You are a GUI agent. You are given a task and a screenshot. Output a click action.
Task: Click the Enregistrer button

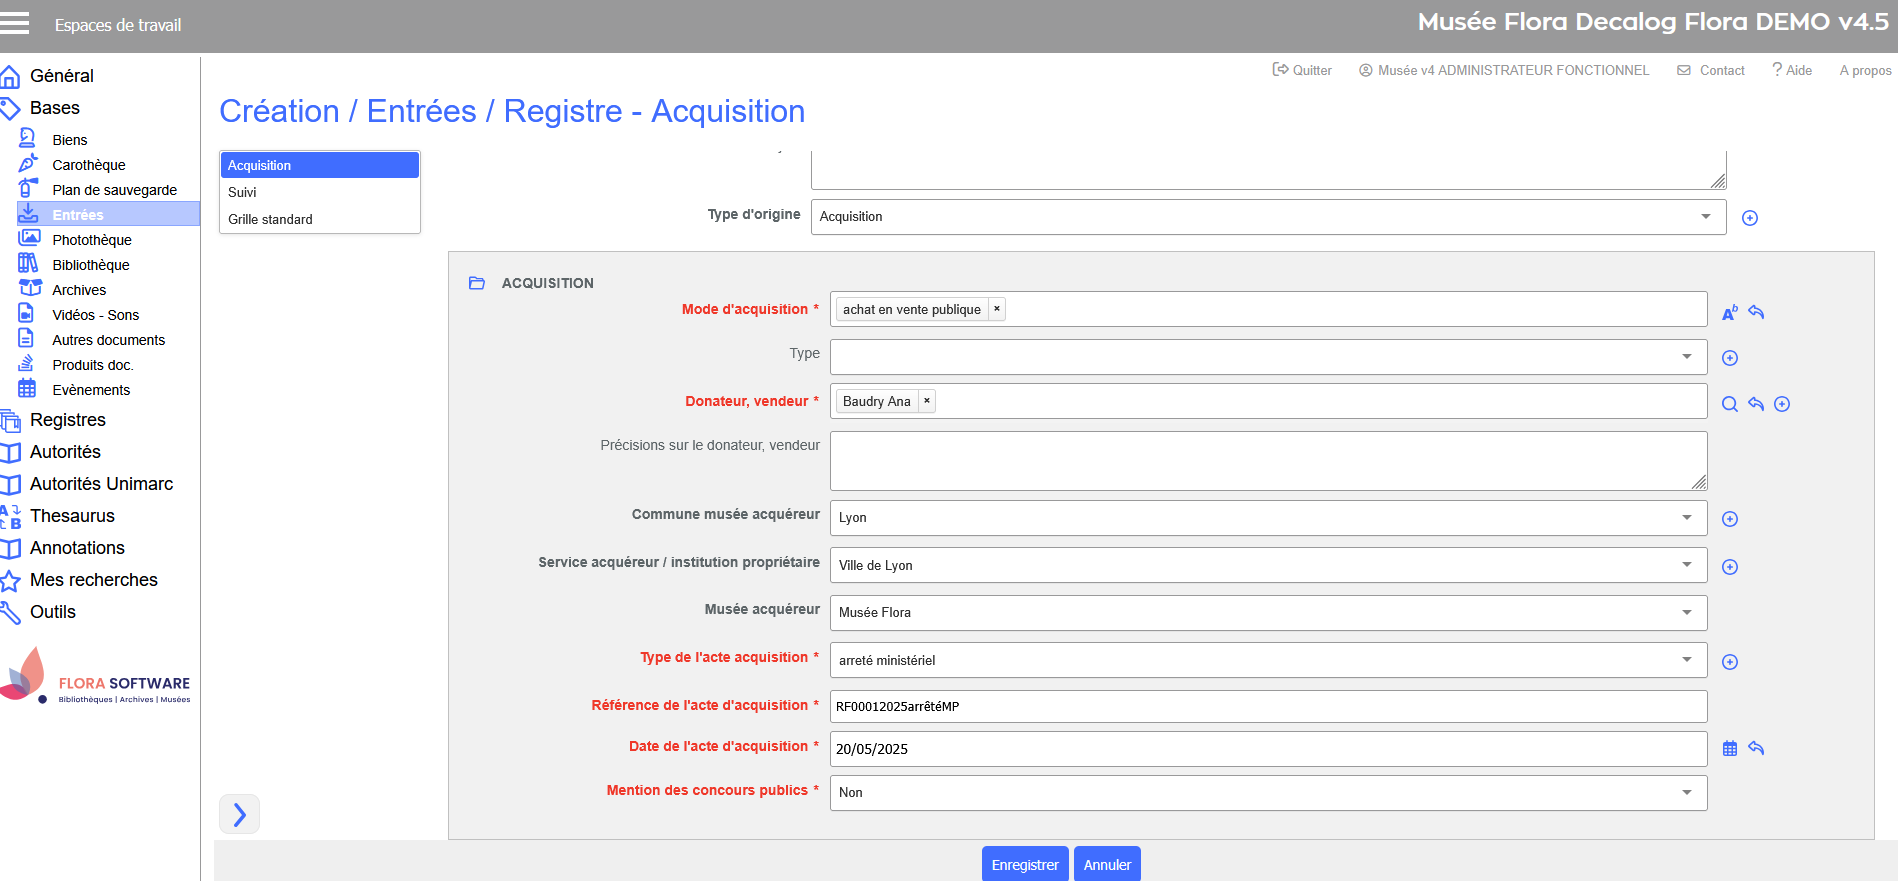[x=1025, y=865]
